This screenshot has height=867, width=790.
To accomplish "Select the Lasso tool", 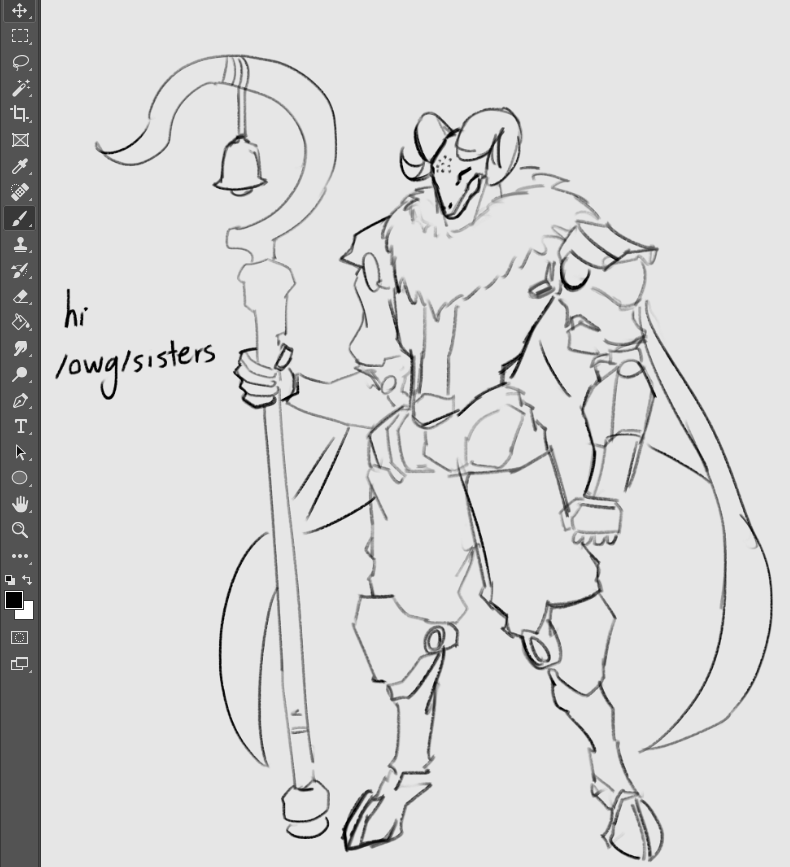I will pyautogui.click(x=20, y=62).
